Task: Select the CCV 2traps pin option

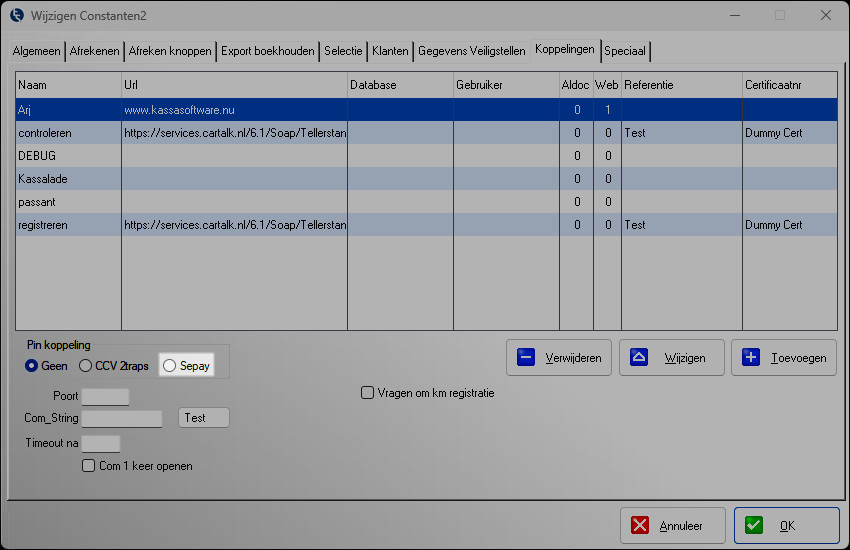Action: [x=85, y=366]
